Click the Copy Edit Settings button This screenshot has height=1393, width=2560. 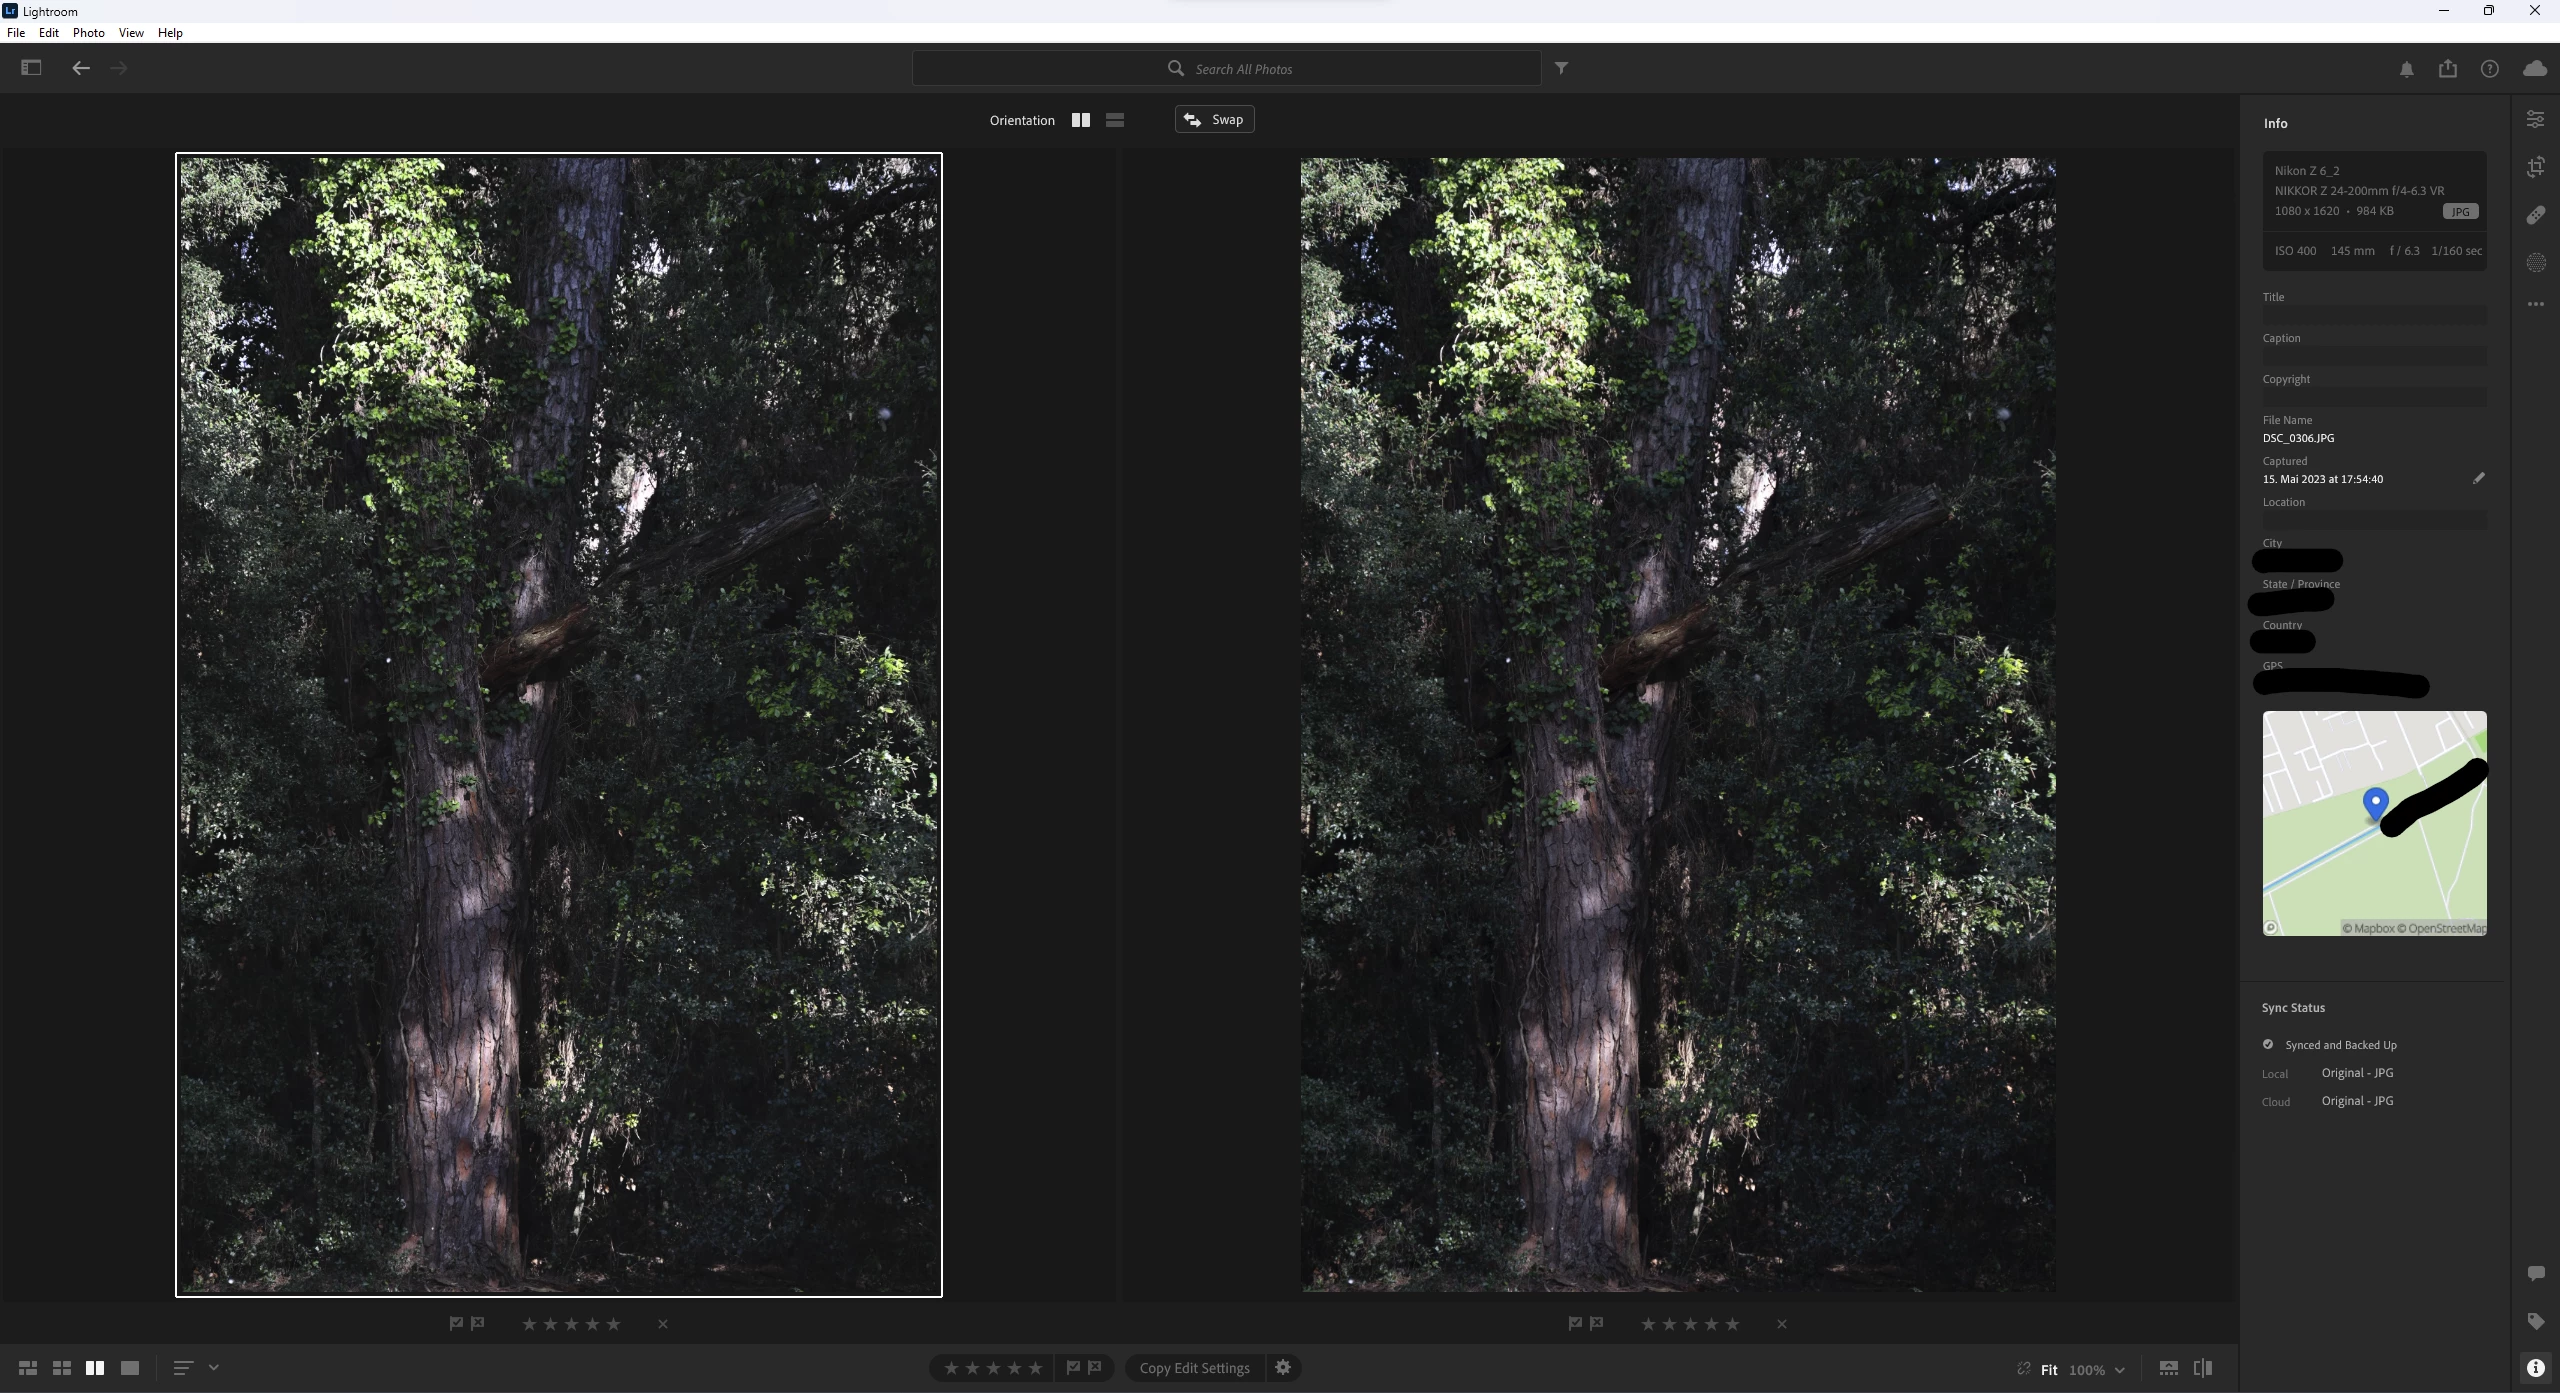(x=1194, y=1368)
